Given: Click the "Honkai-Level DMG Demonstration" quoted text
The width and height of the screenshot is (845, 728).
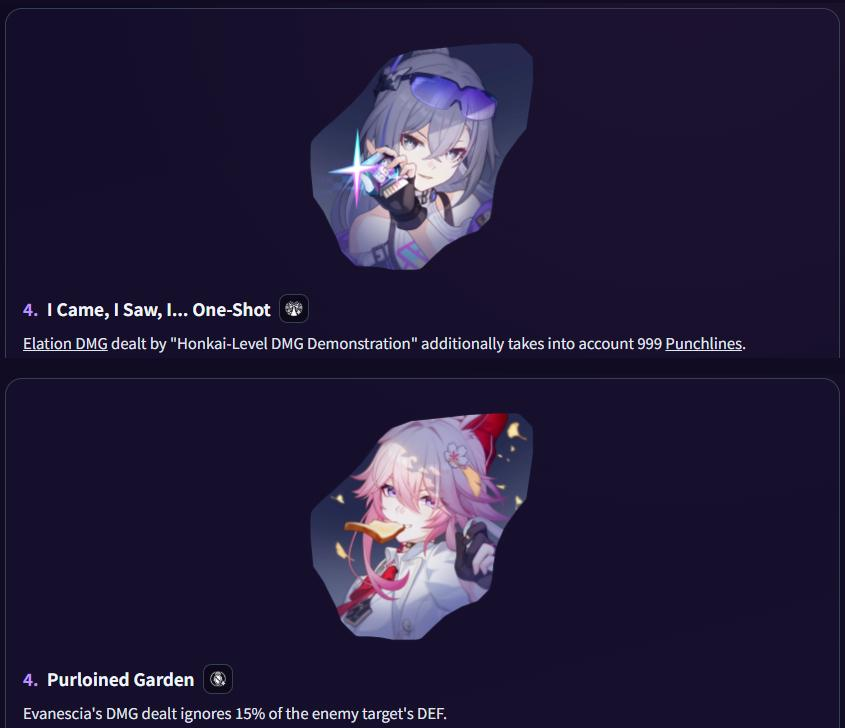Looking at the screenshot, I should pos(294,344).
